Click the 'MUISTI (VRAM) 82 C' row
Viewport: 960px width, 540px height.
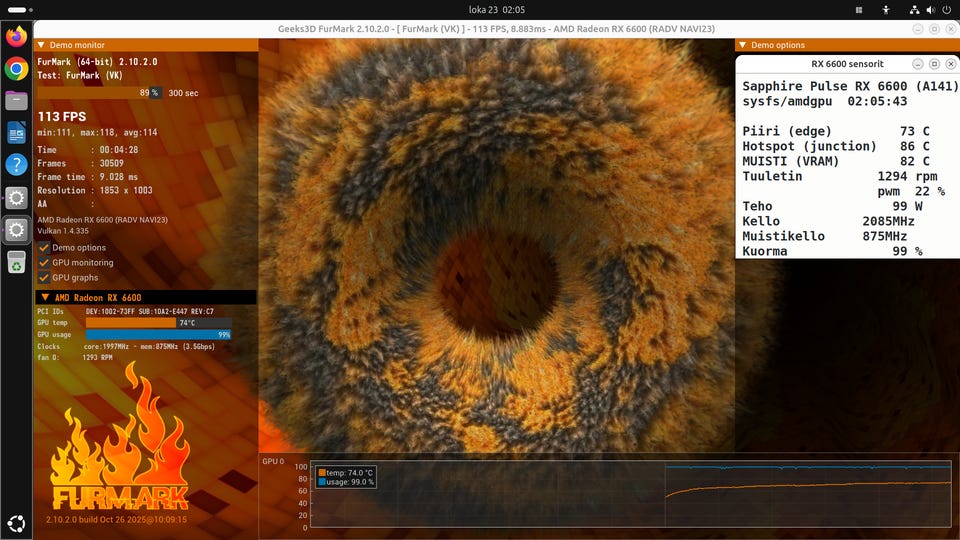[836, 161]
